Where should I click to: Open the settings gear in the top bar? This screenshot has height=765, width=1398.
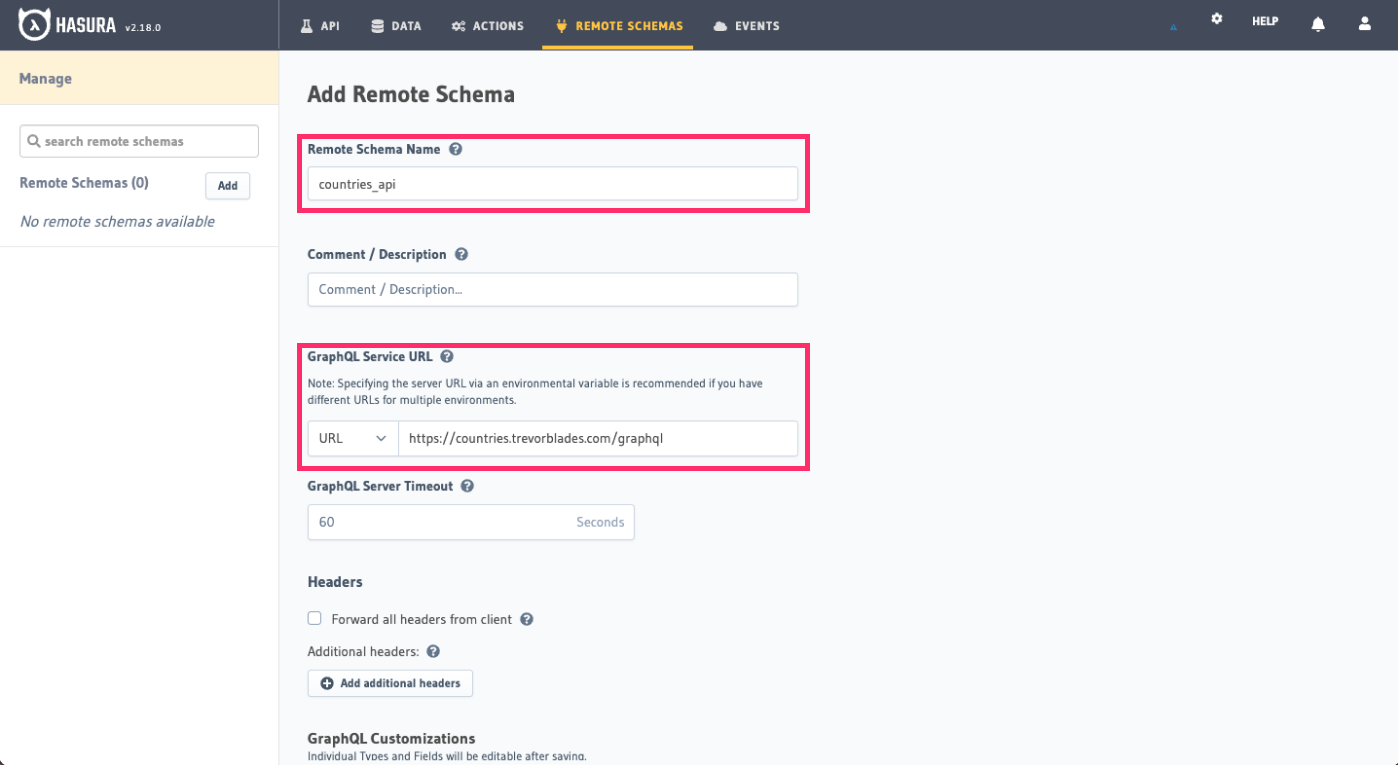coord(1216,18)
